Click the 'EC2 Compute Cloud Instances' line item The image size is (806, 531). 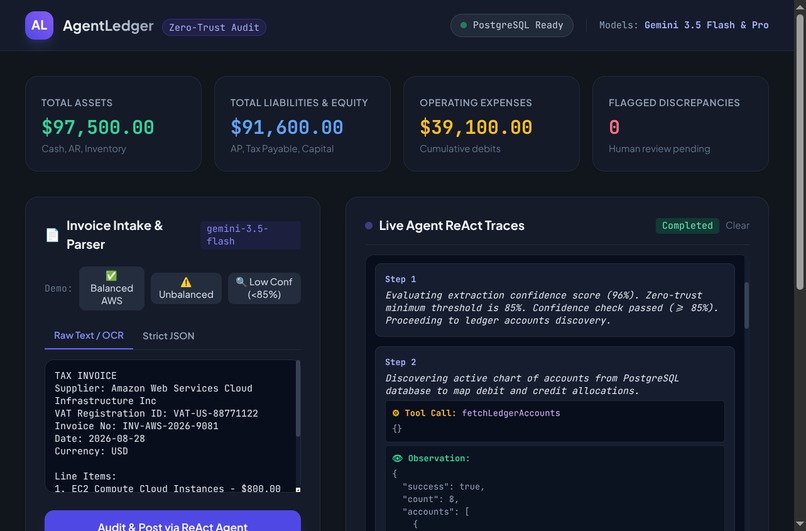pyautogui.click(x=168, y=488)
